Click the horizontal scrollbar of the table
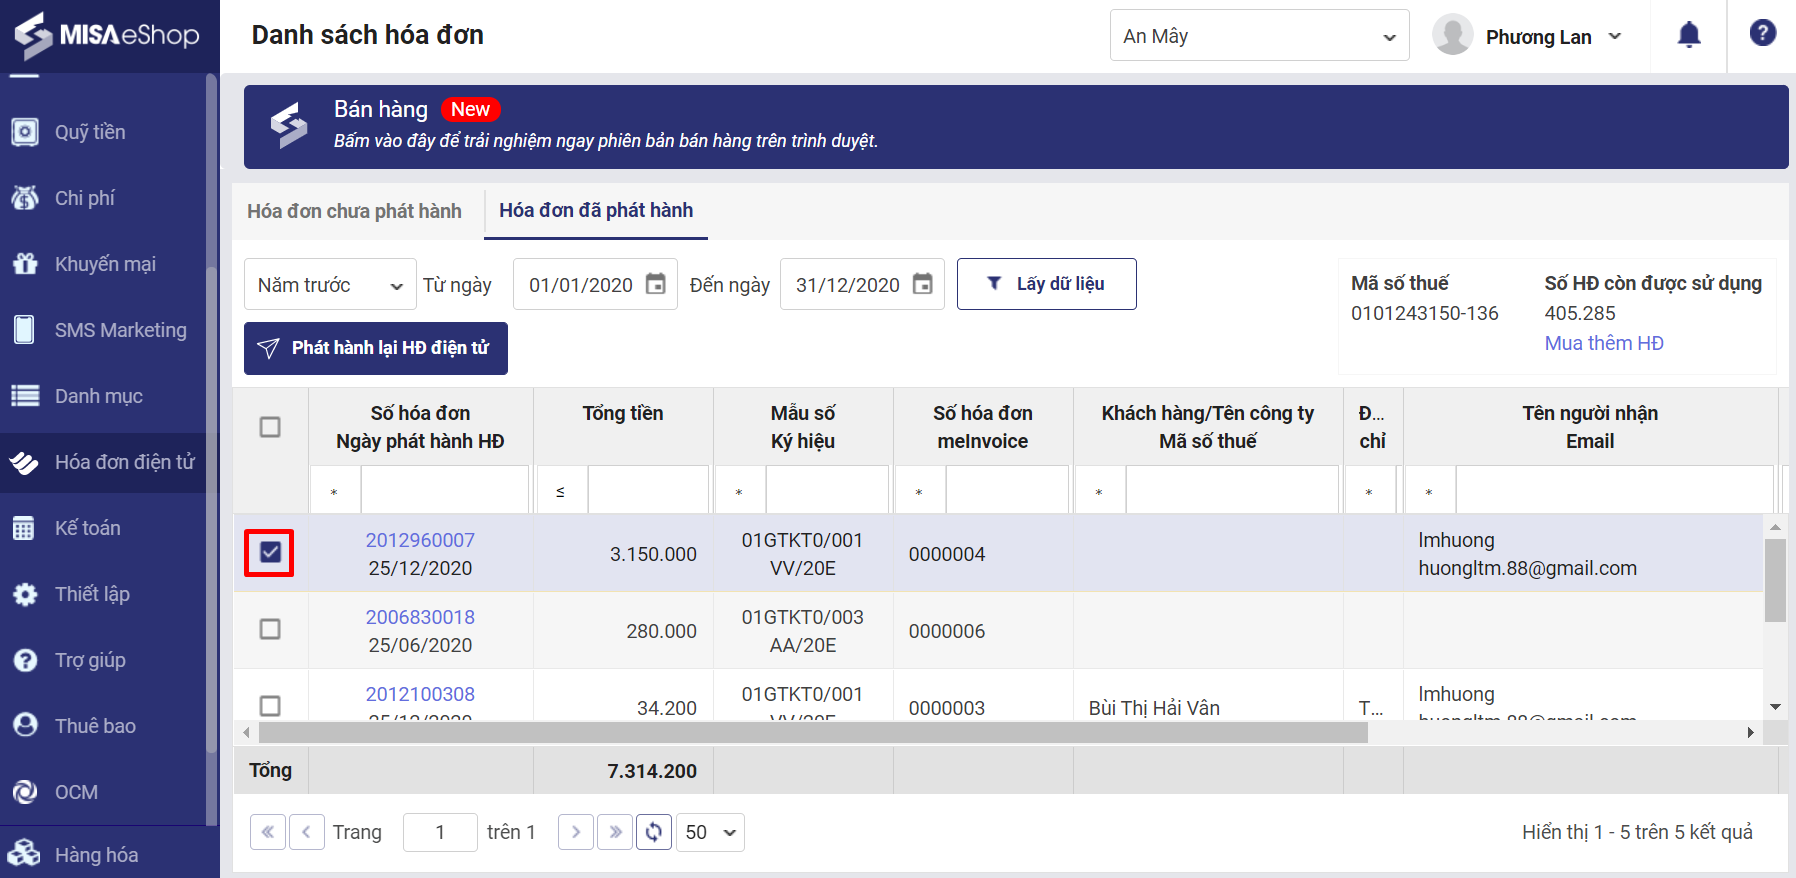Image resolution: width=1796 pixels, height=878 pixels. [812, 732]
